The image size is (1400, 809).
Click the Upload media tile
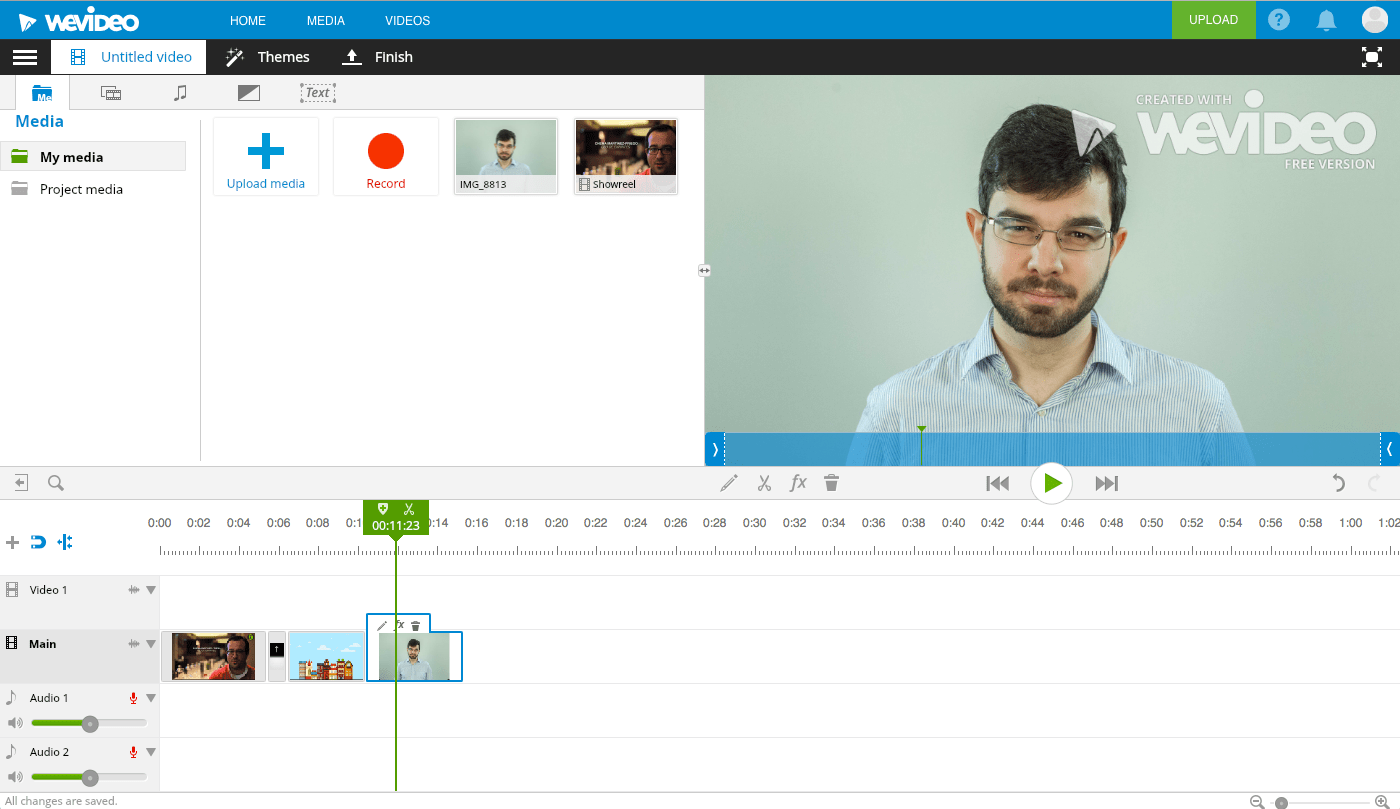[266, 156]
